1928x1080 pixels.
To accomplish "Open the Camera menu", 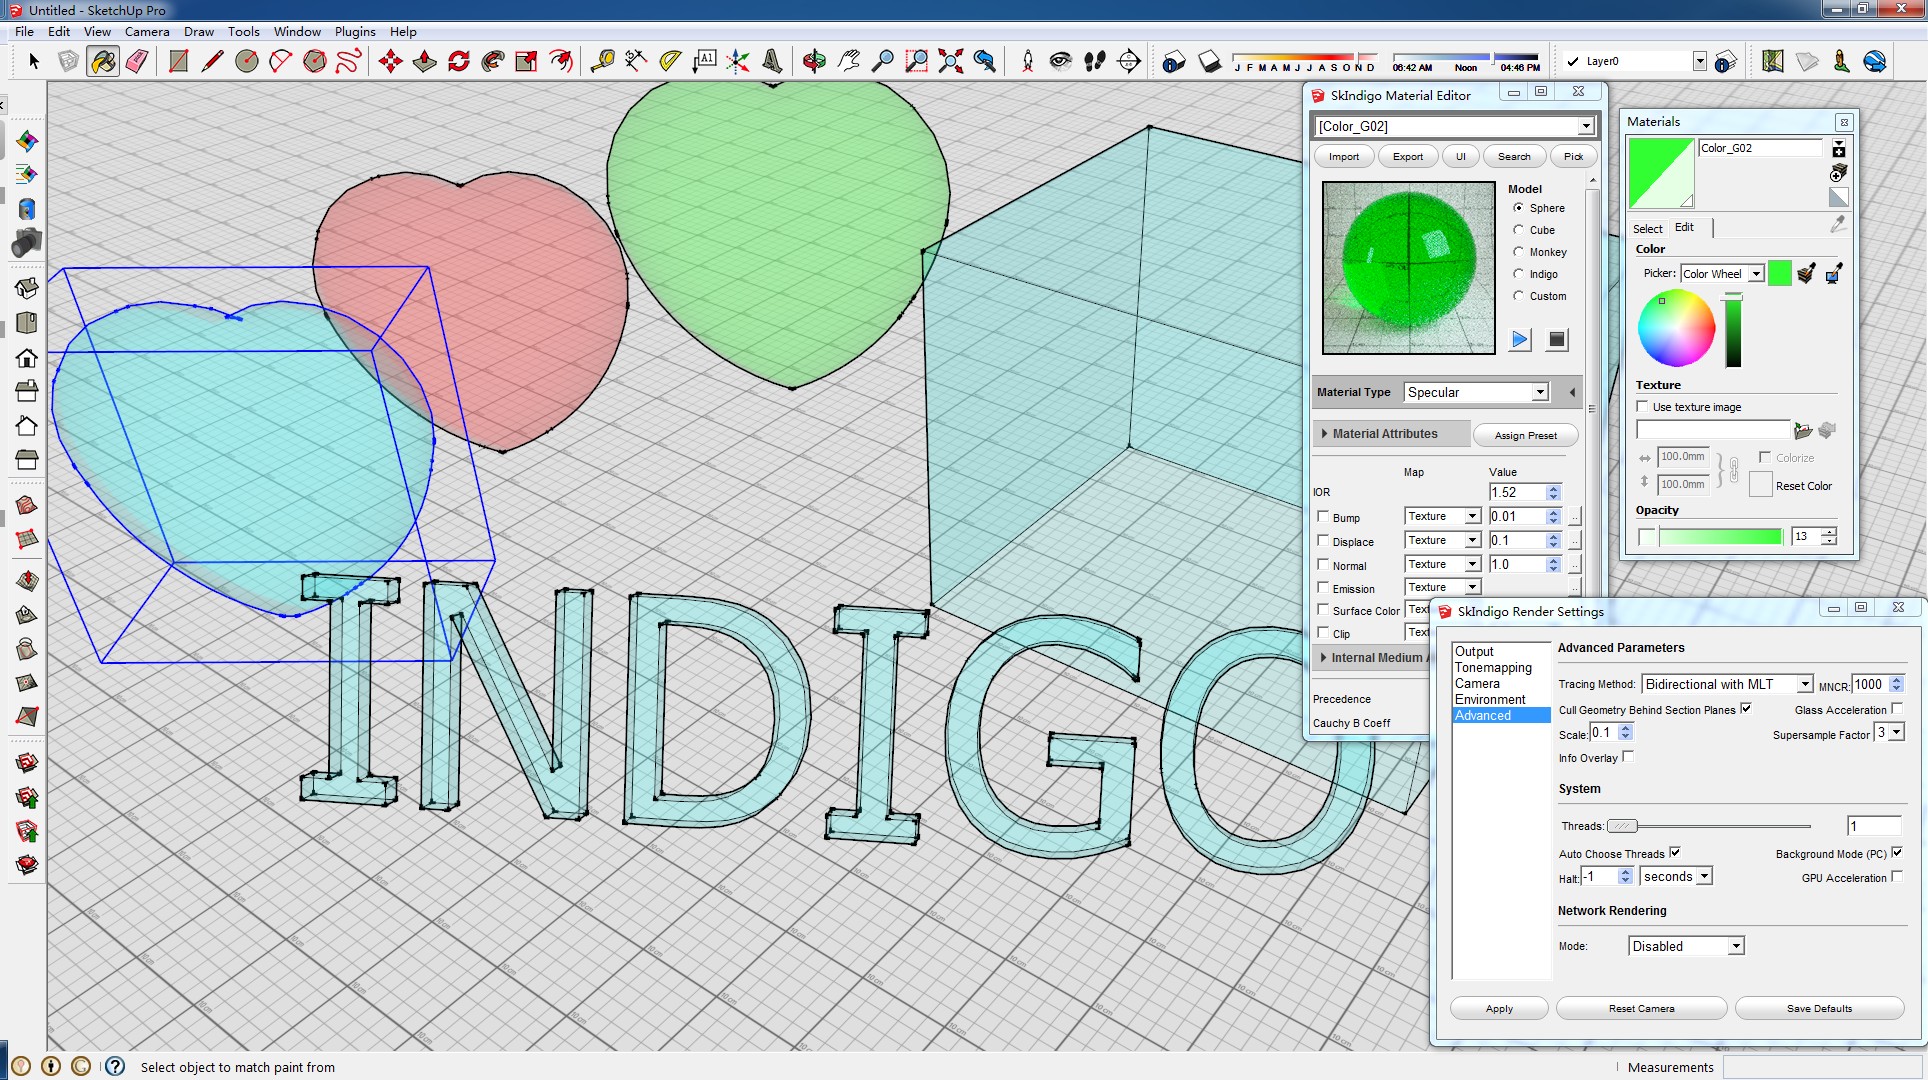I will point(147,31).
